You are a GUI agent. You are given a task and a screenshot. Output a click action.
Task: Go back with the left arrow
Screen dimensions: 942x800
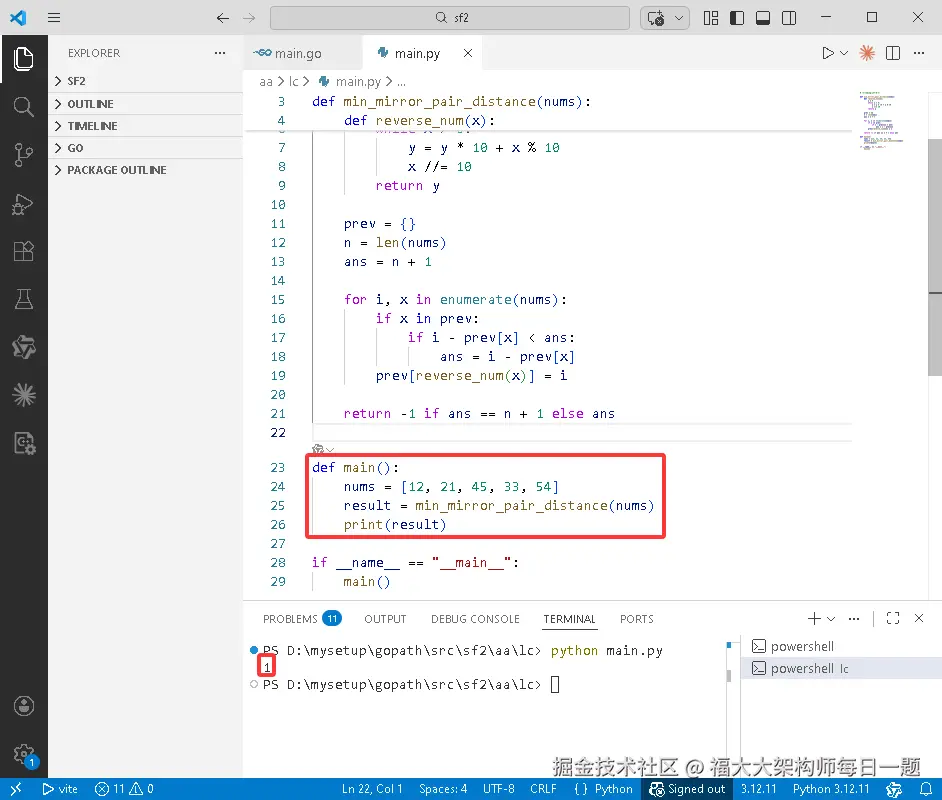223,18
